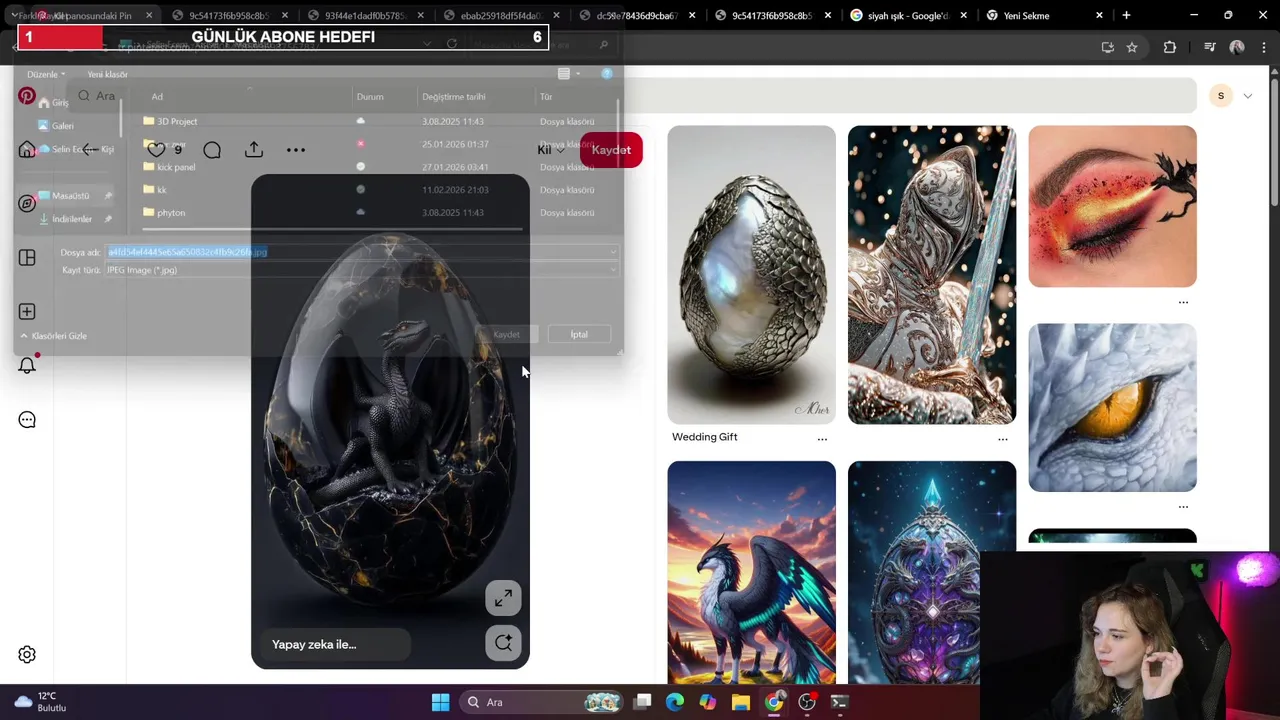This screenshot has width=1280, height=720.
Task: Open Chrome tab search dropdown arrow
Action: point(14,16)
